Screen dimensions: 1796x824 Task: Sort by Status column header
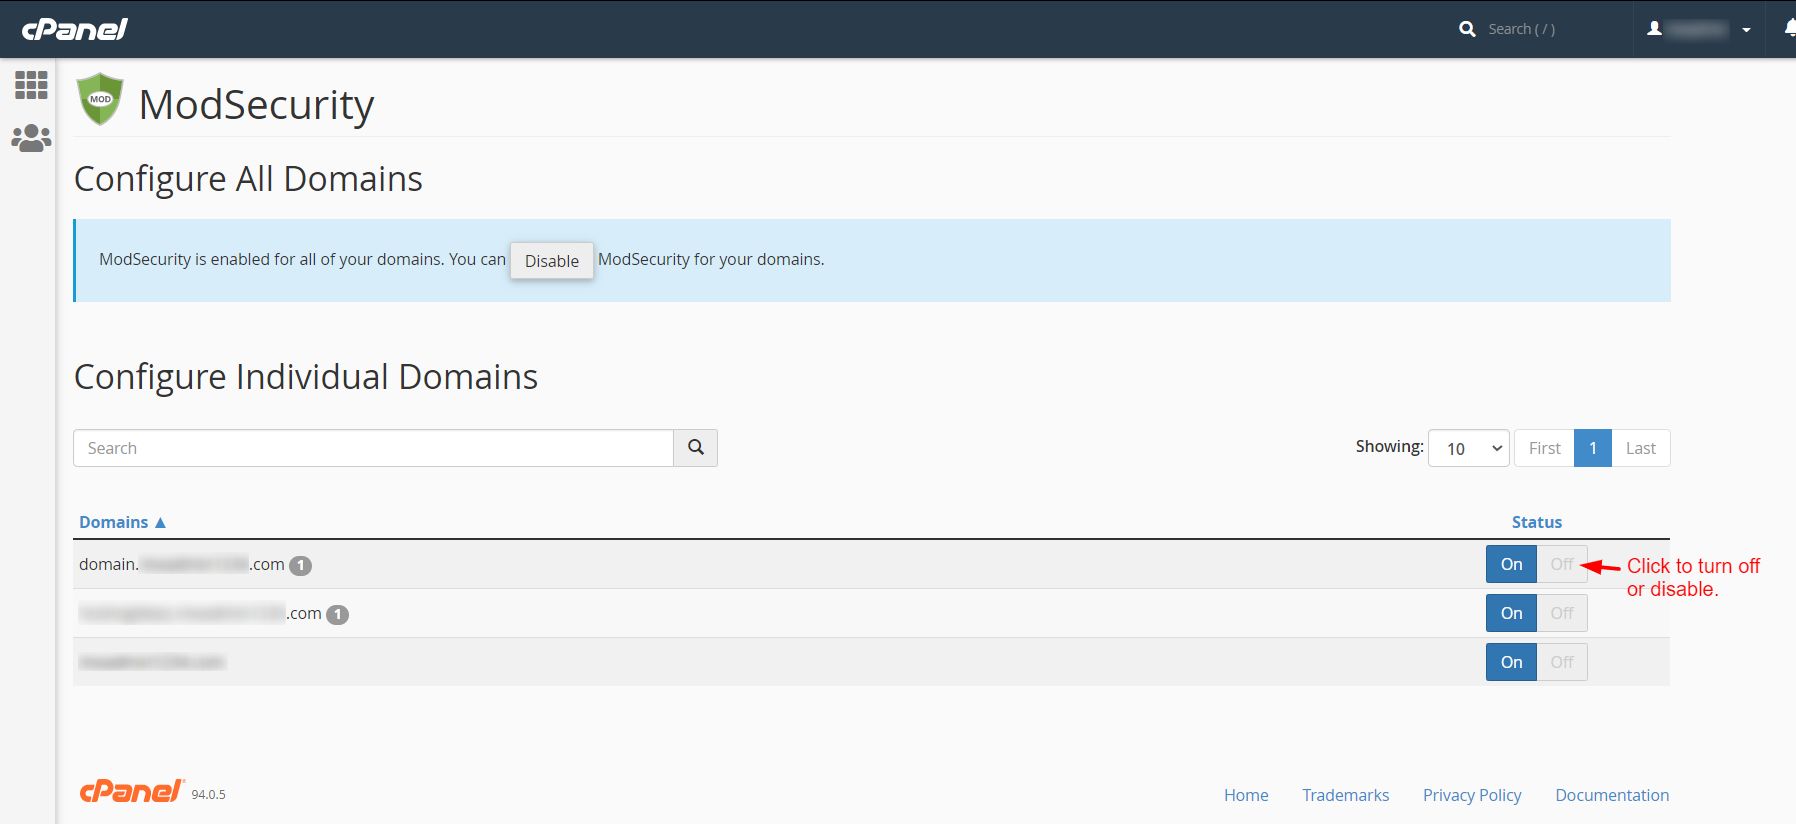point(1536,522)
